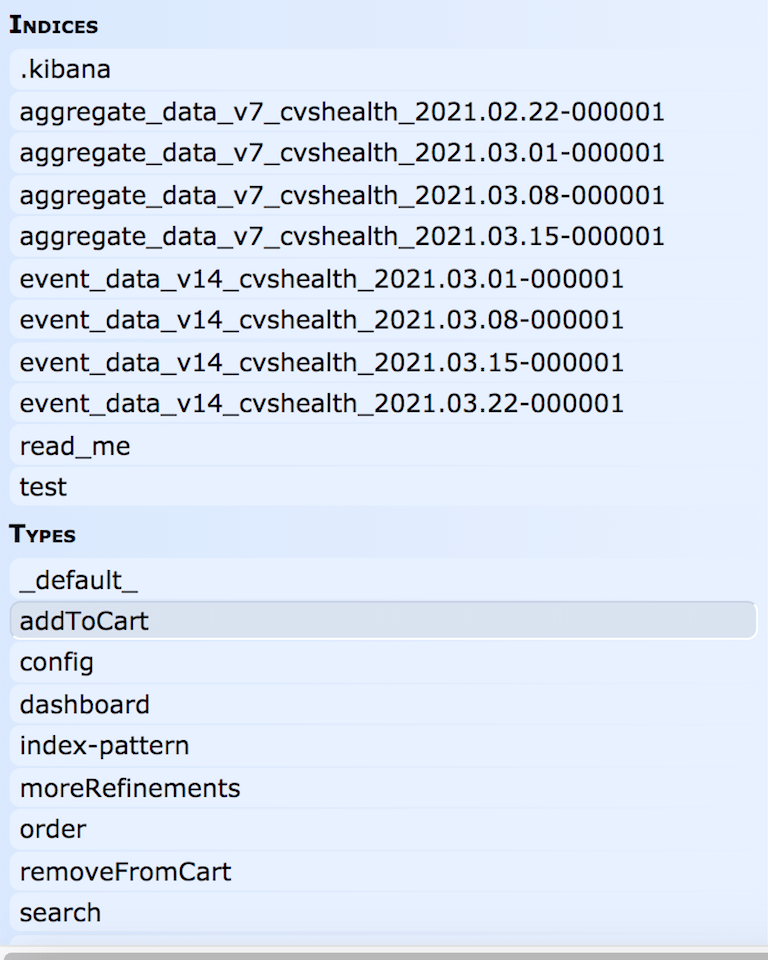Pick aggregate_data_v7_cvshealth_2021.03.08-000001 index
Viewport: 768px width, 960px height.
pos(383,195)
